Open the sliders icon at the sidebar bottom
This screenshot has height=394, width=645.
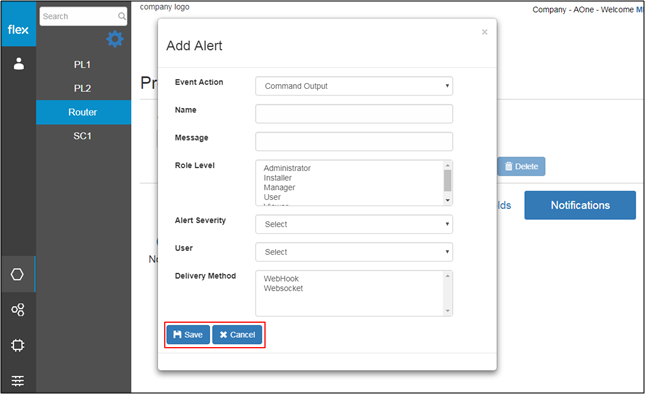pyautogui.click(x=18, y=381)
